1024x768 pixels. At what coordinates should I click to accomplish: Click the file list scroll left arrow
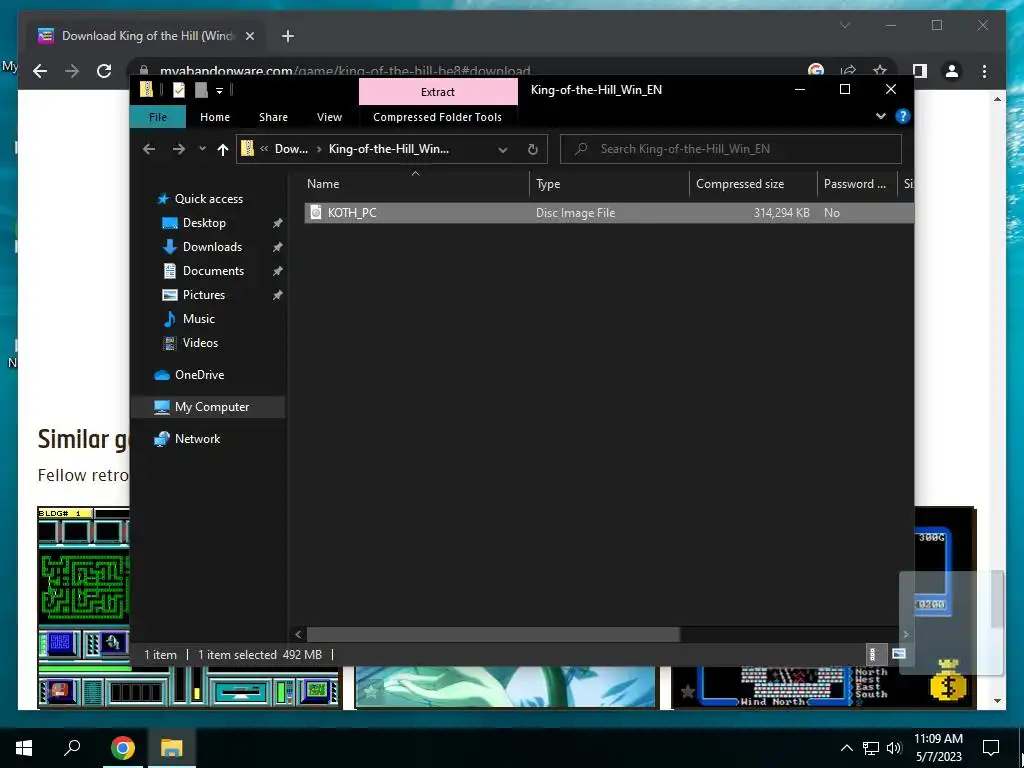click(298, 634)
